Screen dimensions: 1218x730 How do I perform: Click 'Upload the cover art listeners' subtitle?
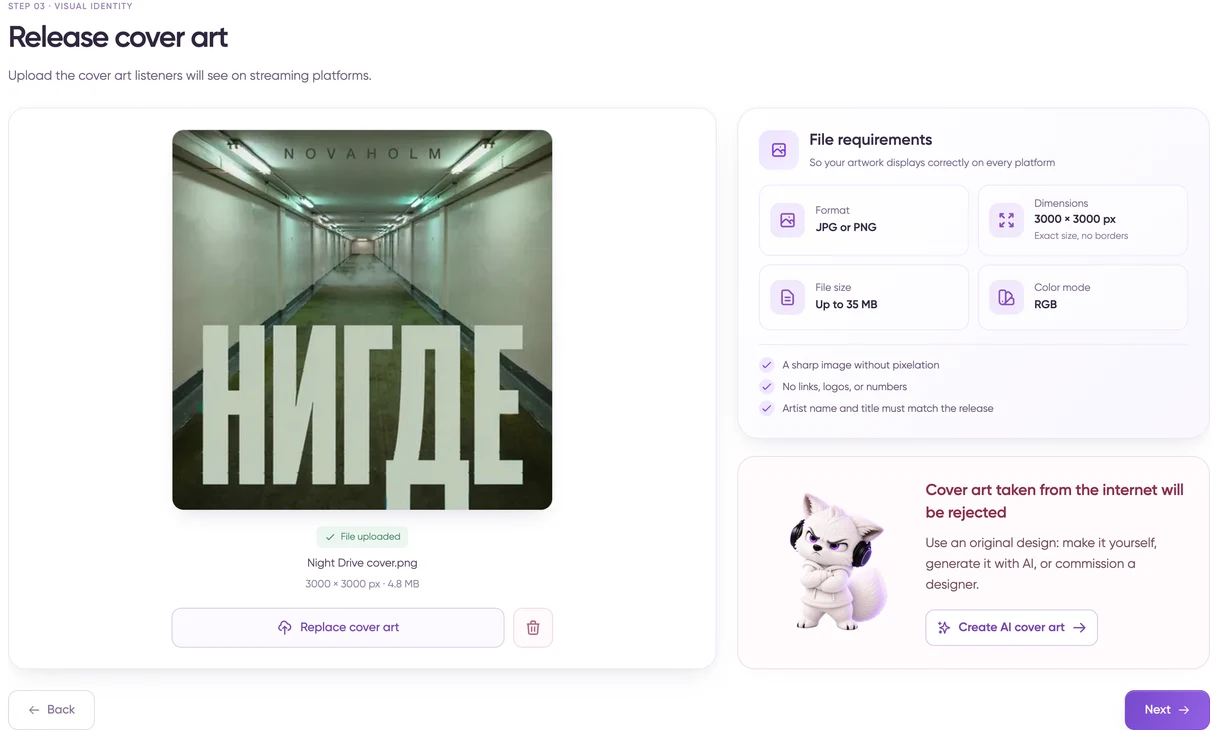click(x=190, y=75)
